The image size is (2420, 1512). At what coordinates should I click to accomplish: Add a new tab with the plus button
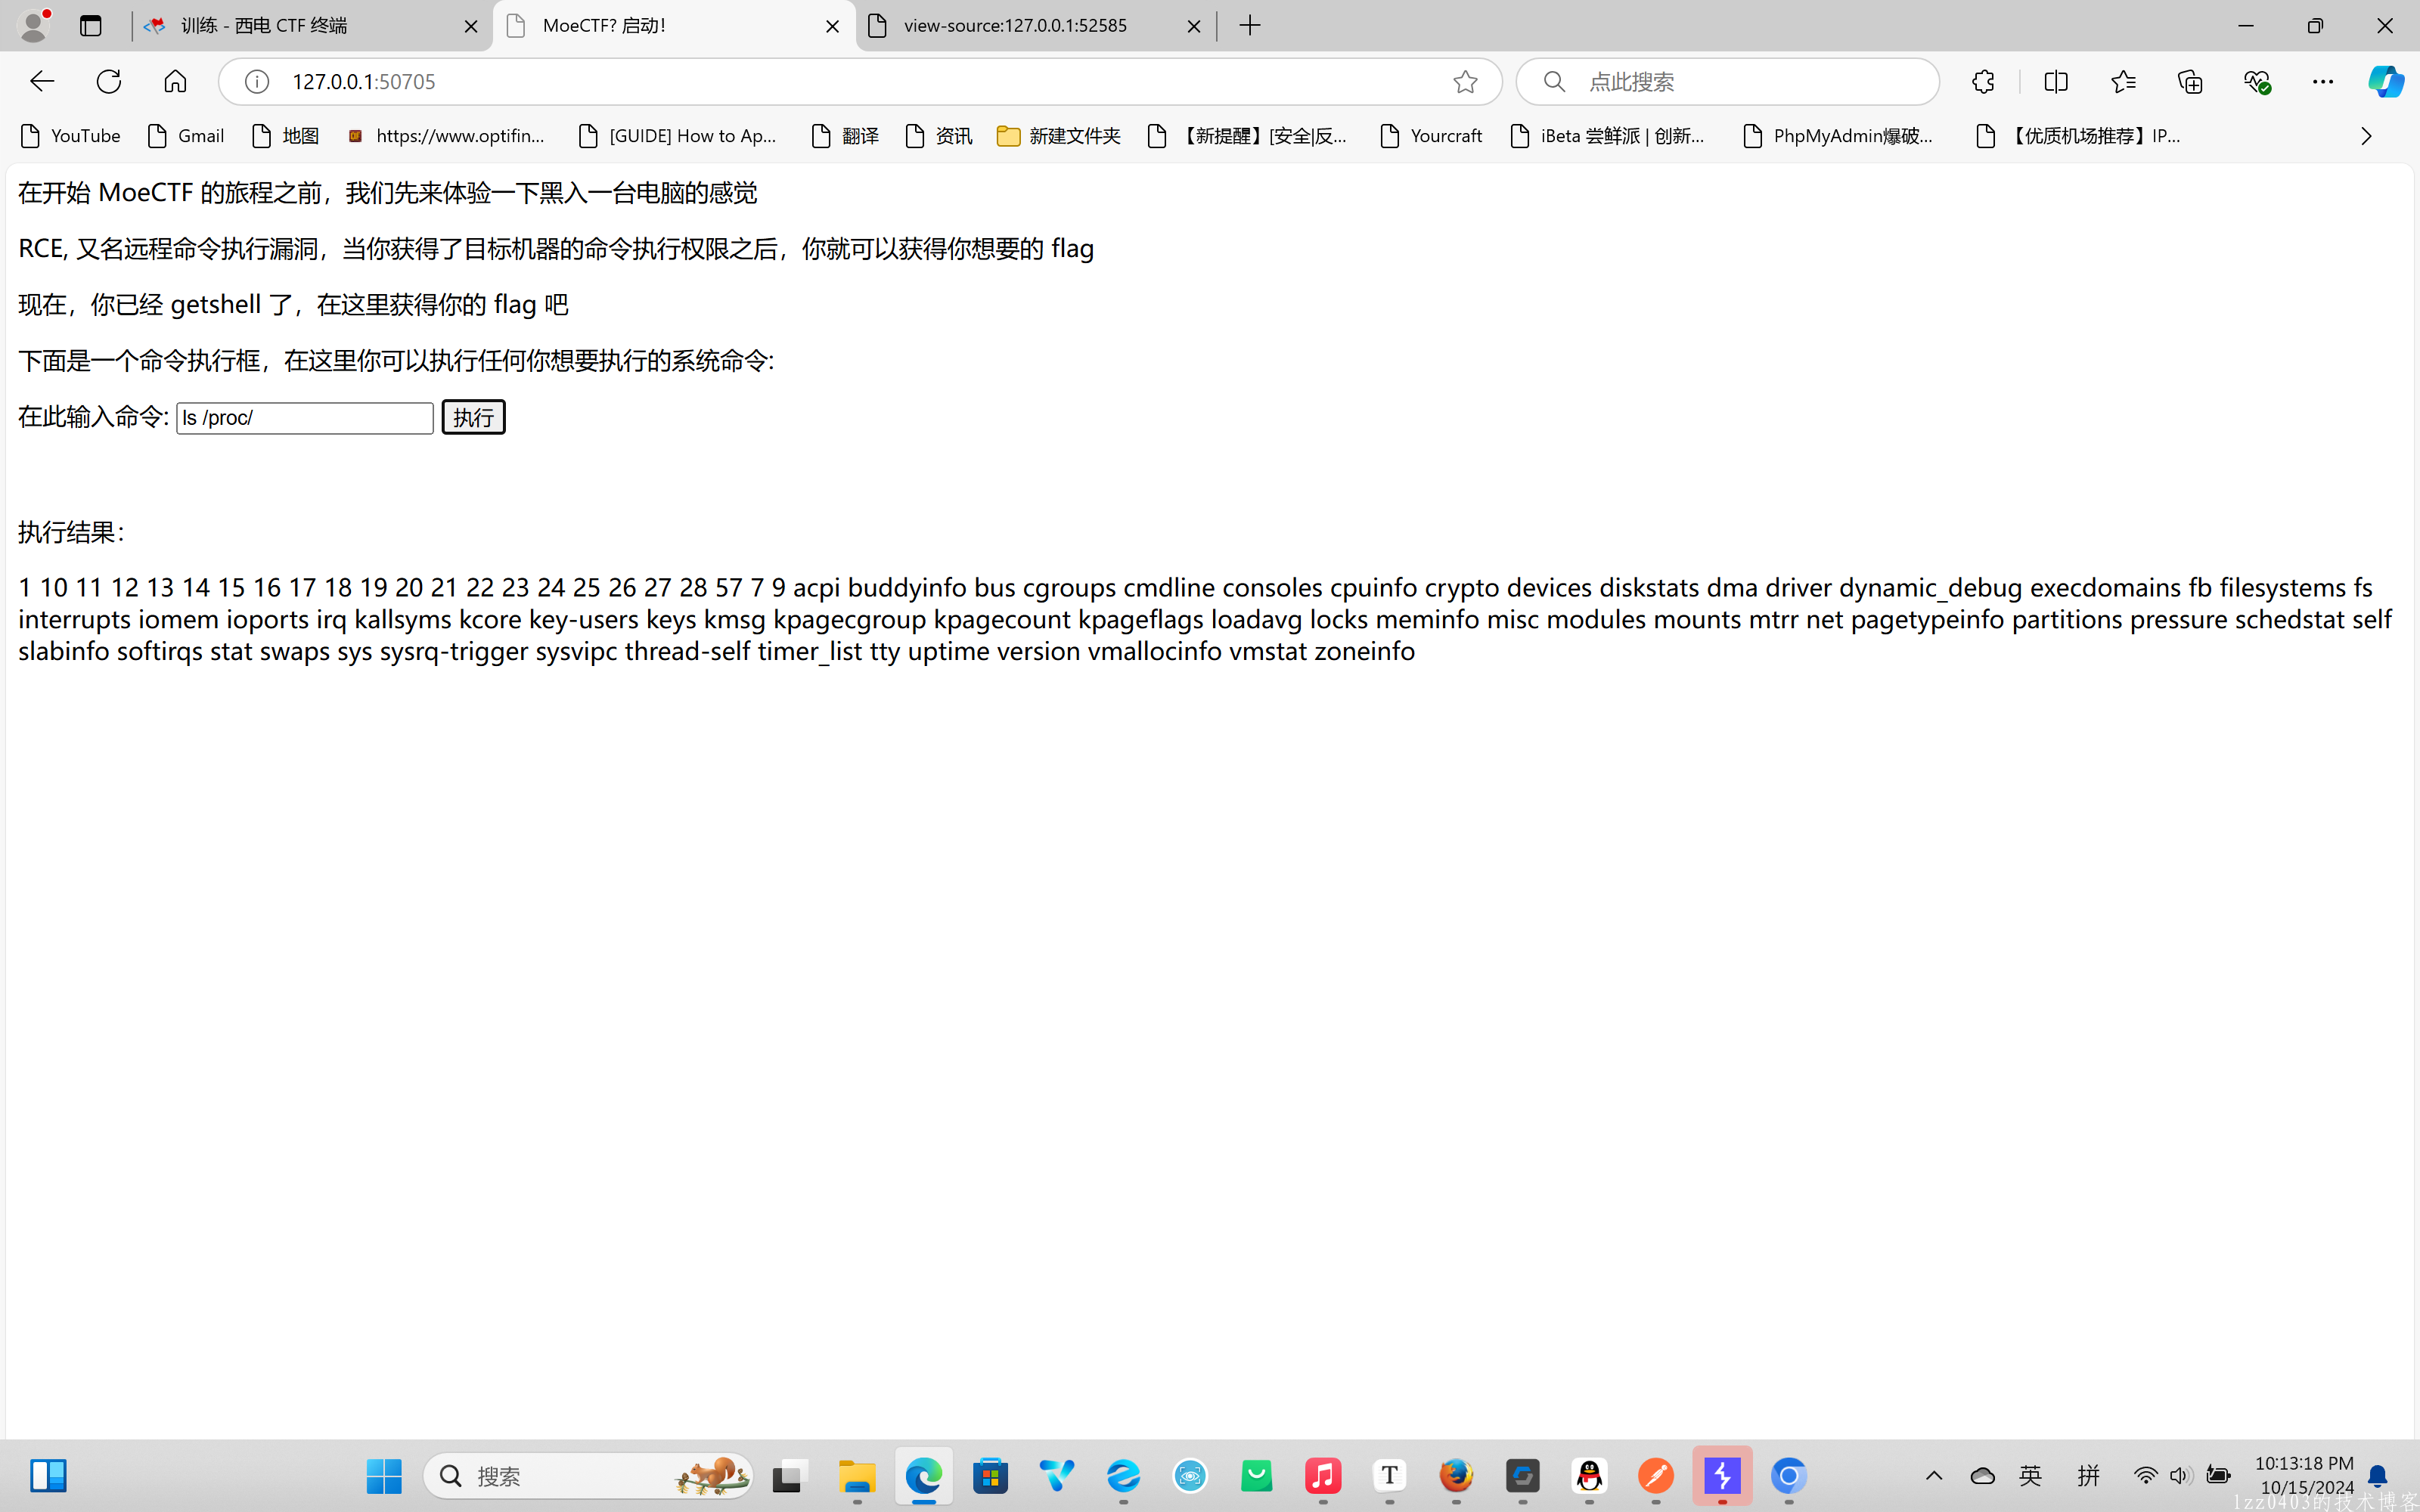(1250, 25)
